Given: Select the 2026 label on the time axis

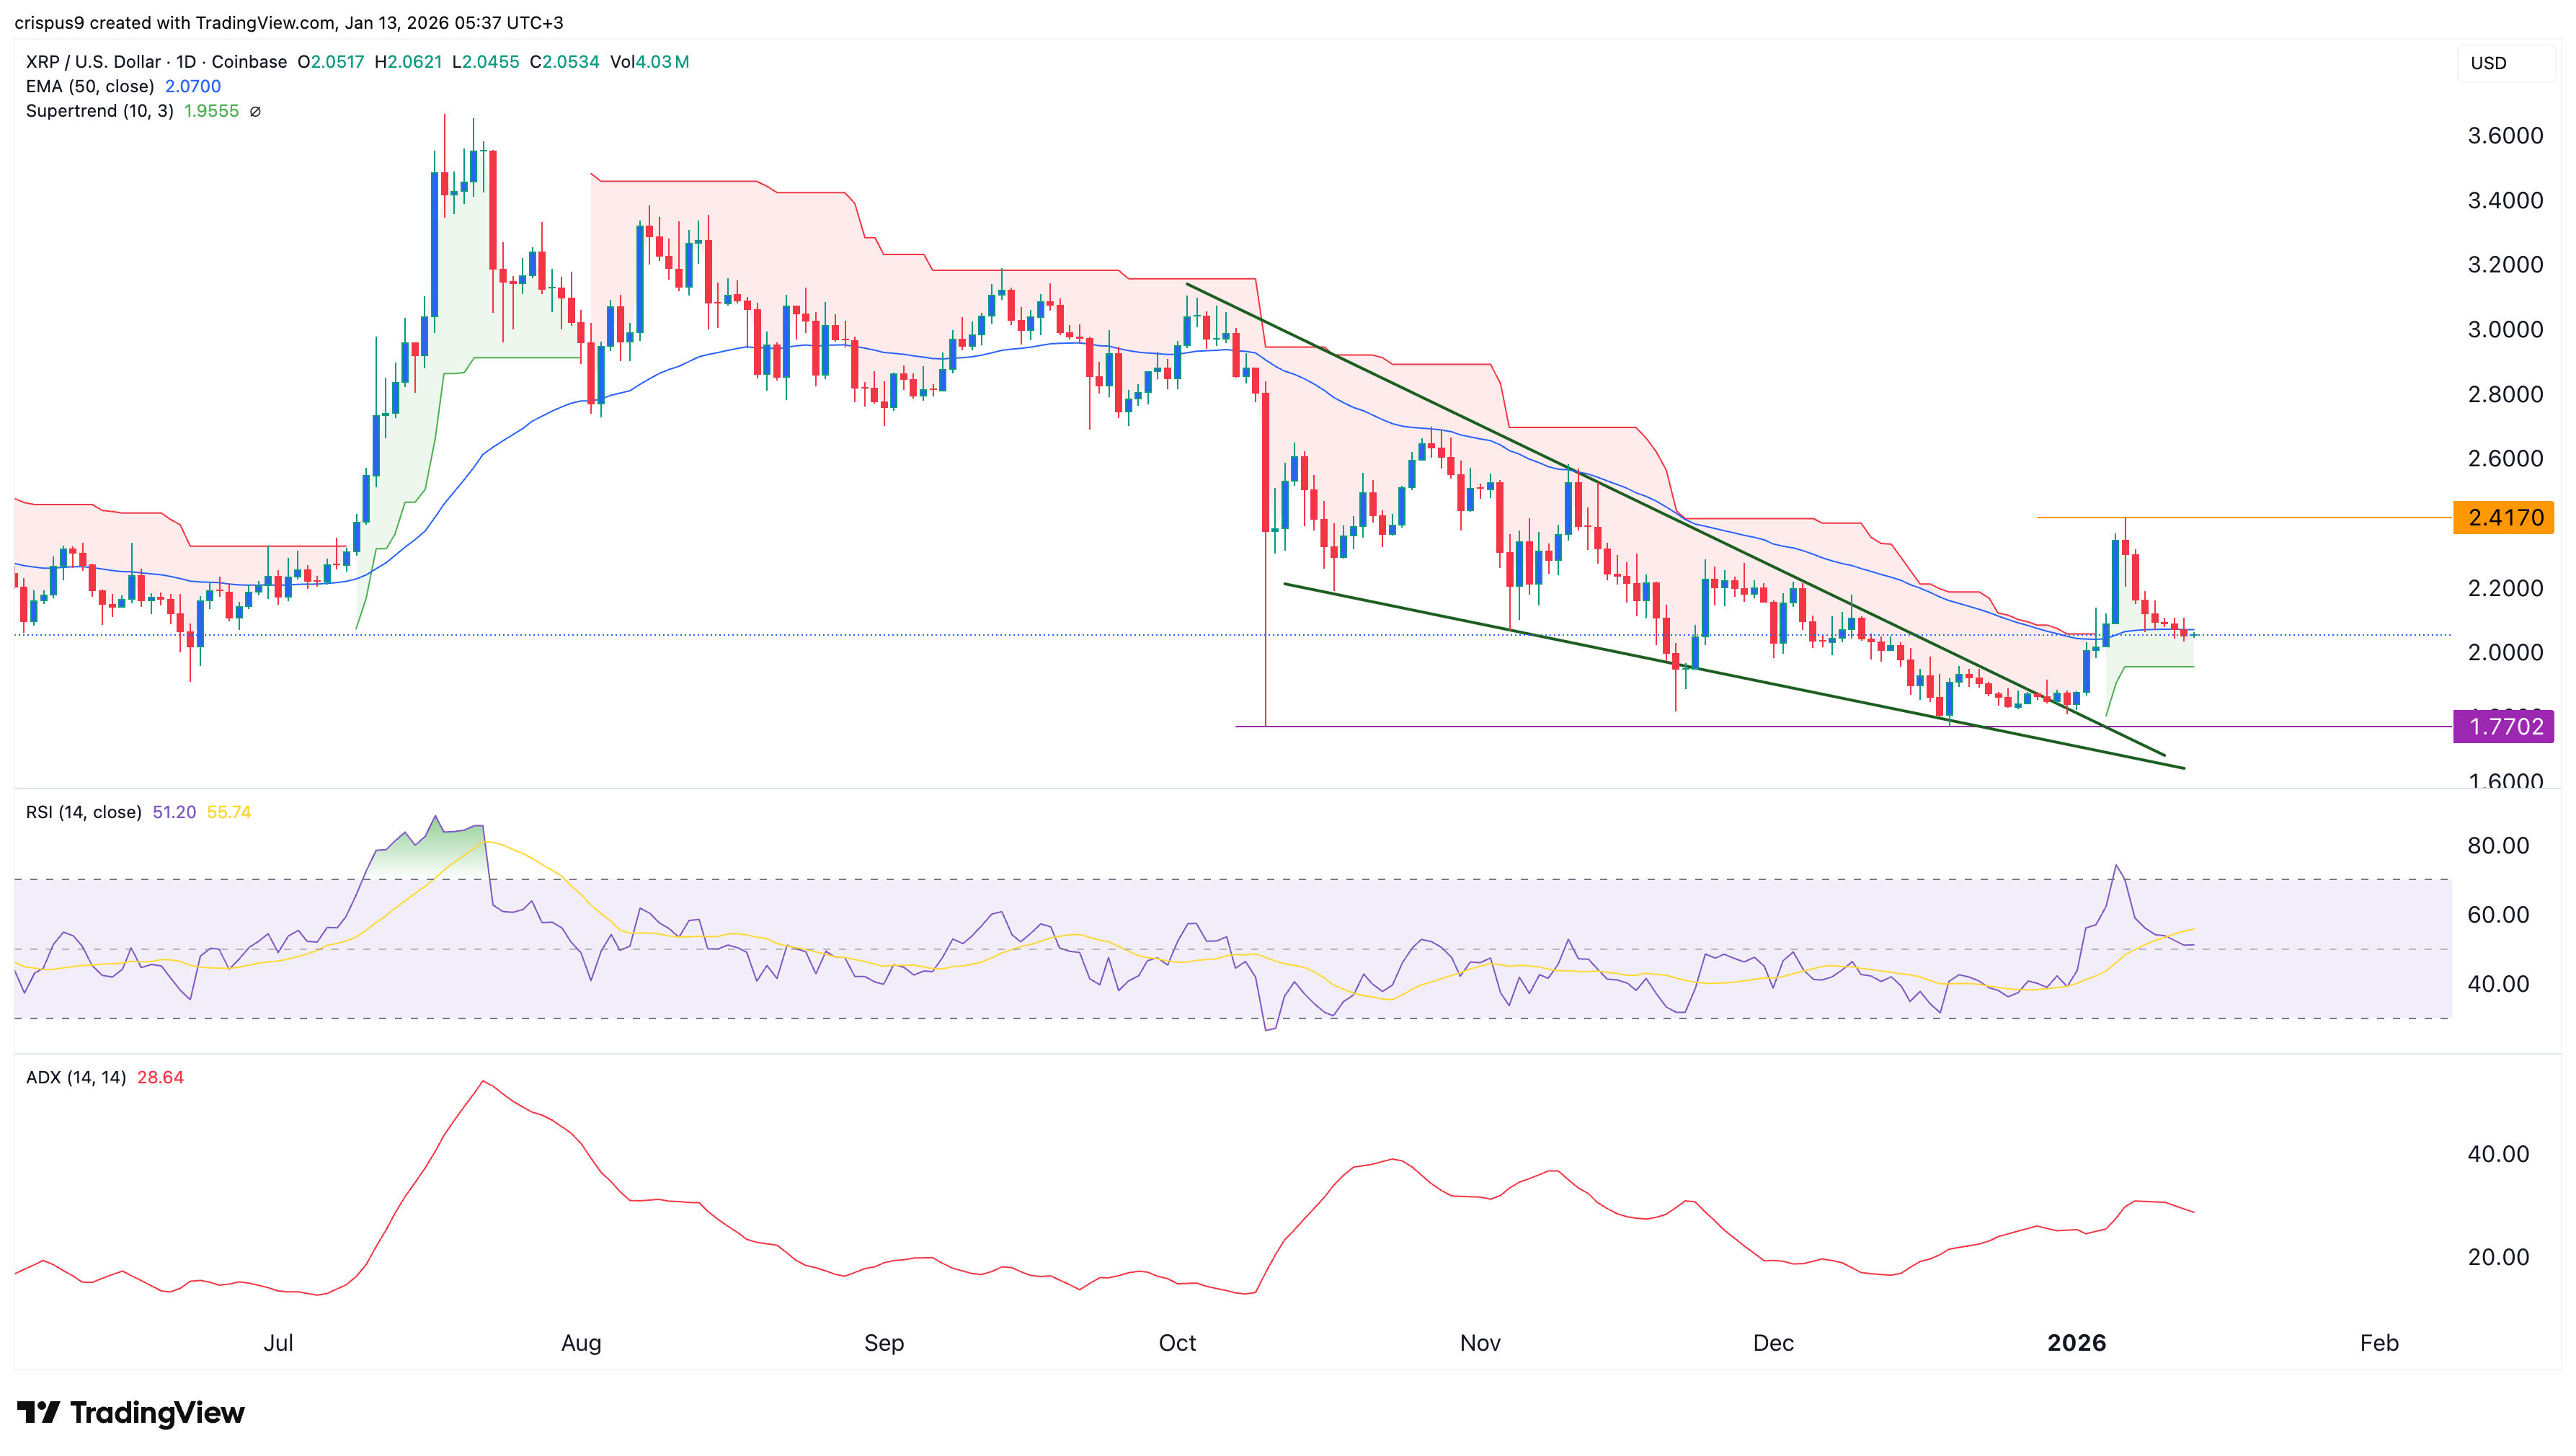Looking at the screenshot, I should 2079,1343.
